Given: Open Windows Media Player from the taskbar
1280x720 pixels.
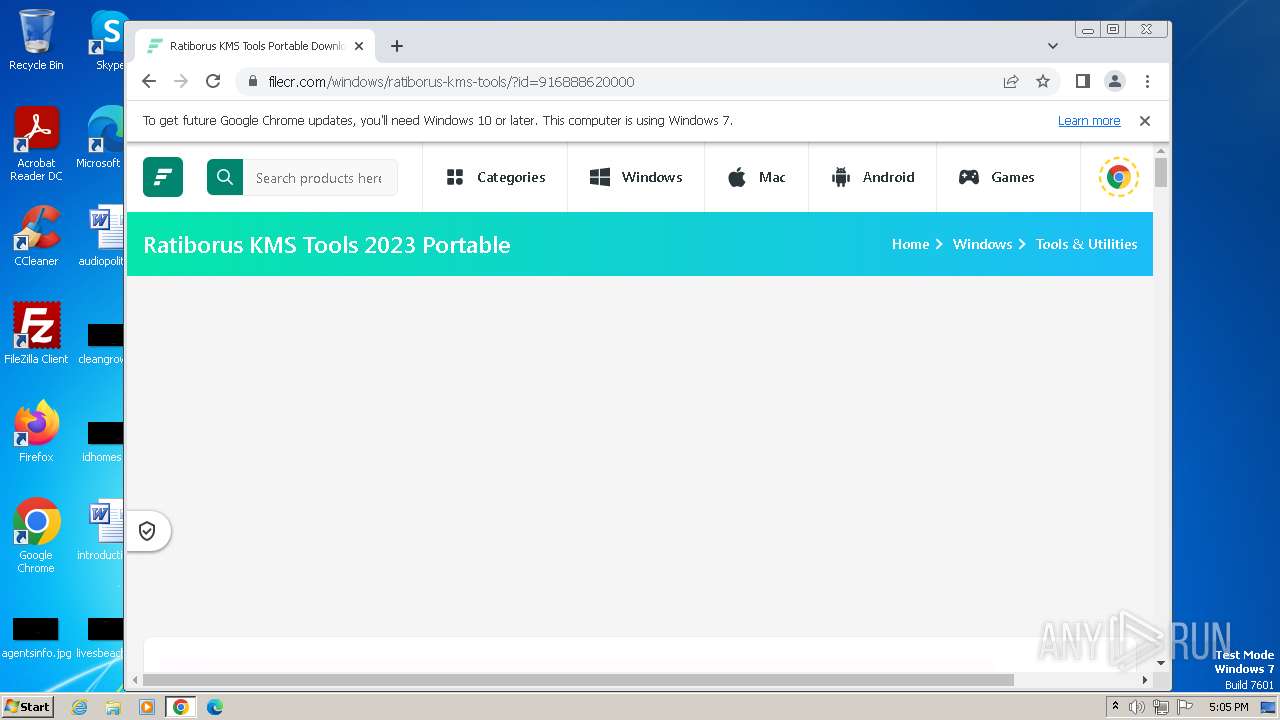Looking at the screenshot, I should [x=147, y=707].
